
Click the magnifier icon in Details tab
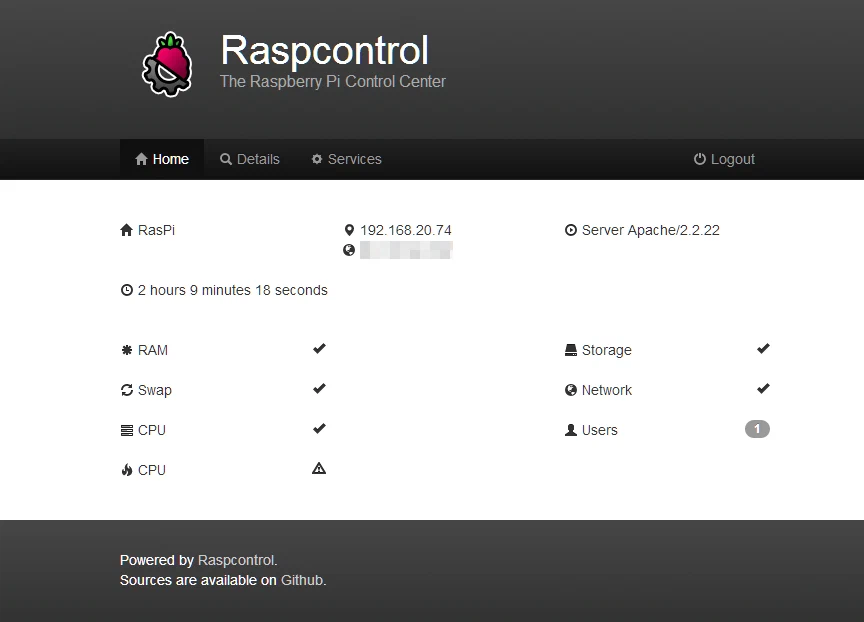click(x=226, y=159)
